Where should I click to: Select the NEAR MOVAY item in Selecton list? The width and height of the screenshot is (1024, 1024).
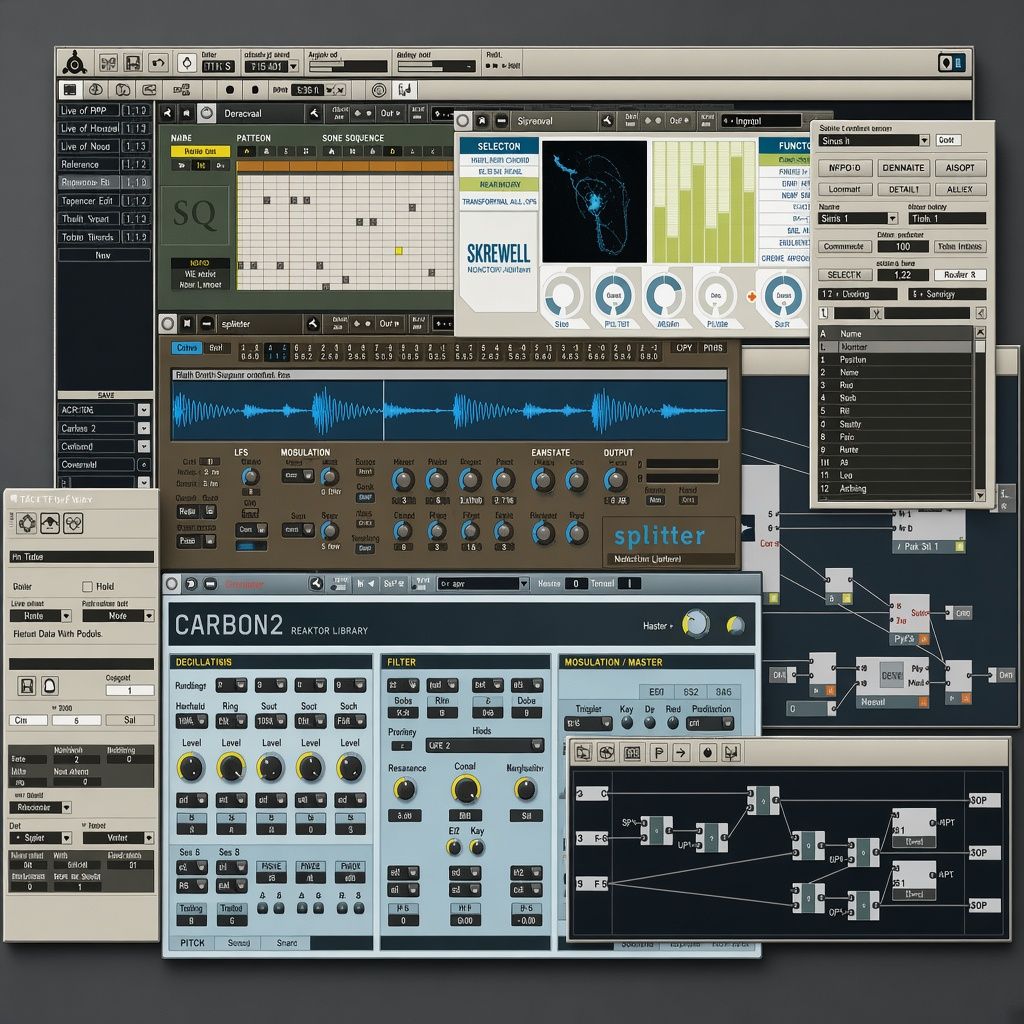coord(500,185)
